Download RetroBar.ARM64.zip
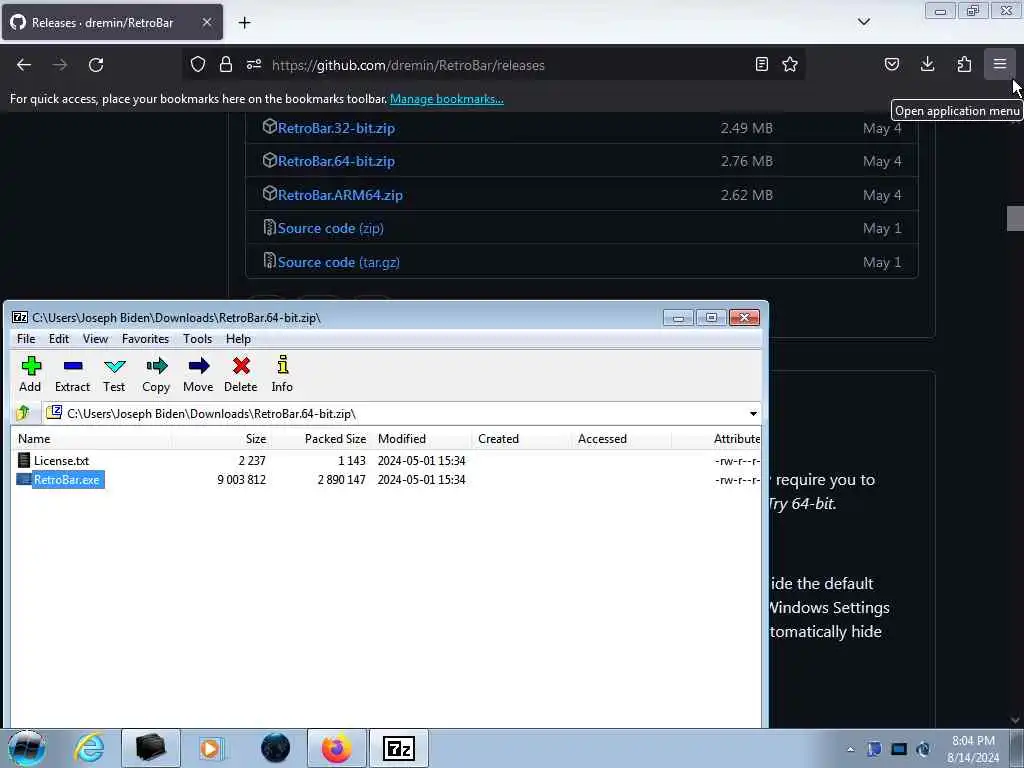The width and height of the screenshot is (1024, 768). click(x=340, y=195)
